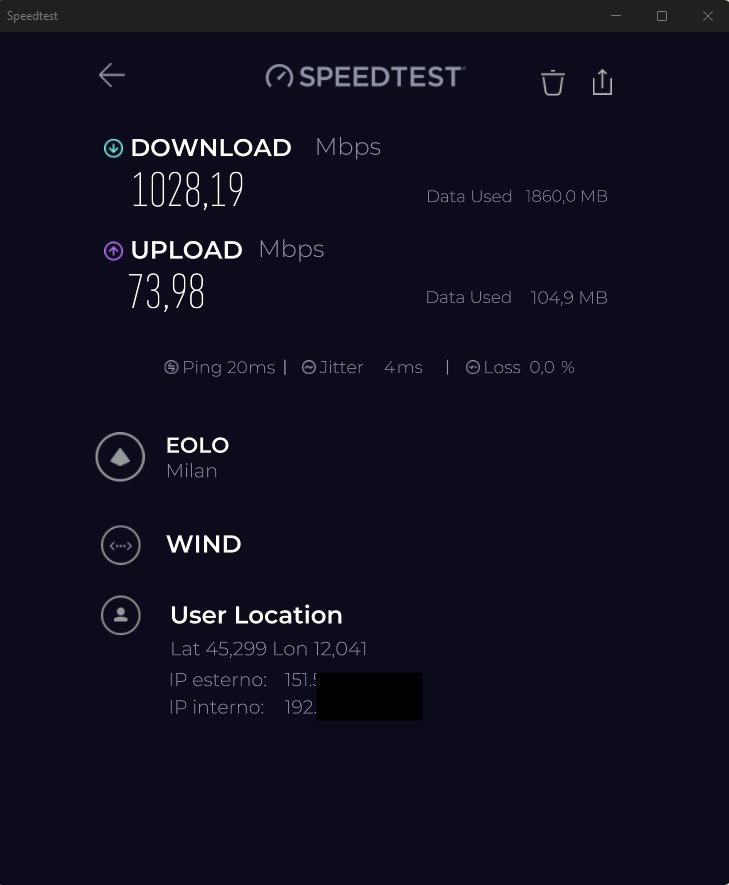Click the Ping icon

coord(171,368)
